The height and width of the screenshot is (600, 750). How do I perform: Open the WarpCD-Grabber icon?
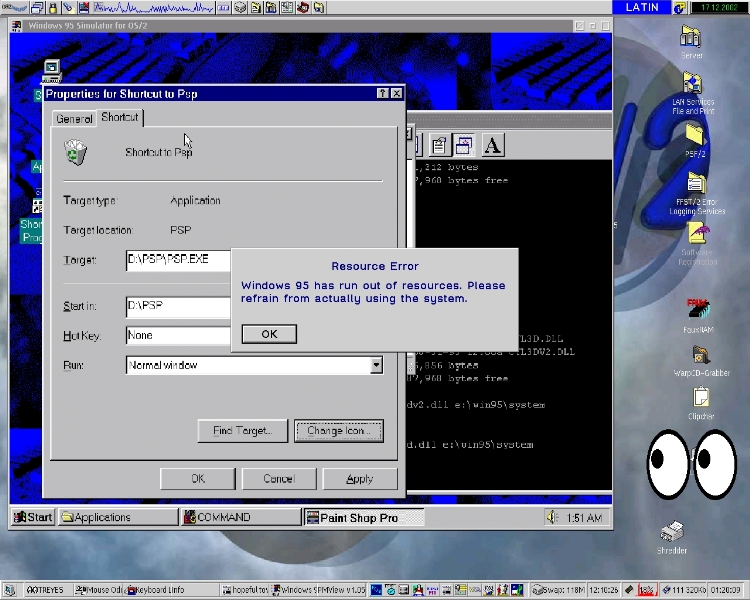[x=701, y=361]
